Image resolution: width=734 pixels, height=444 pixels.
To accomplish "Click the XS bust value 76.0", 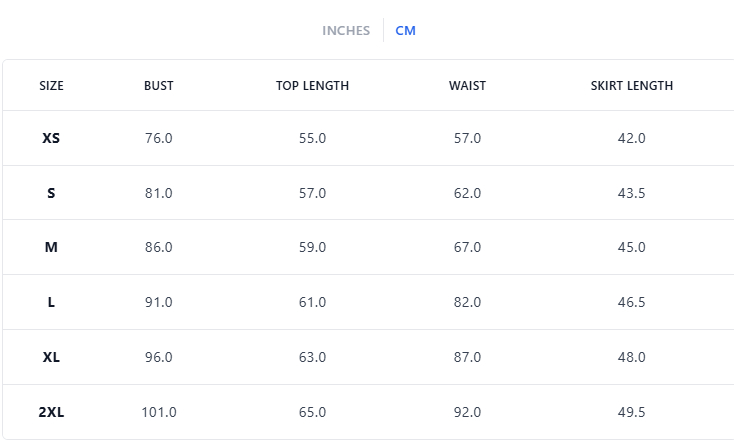I will 158,138.
